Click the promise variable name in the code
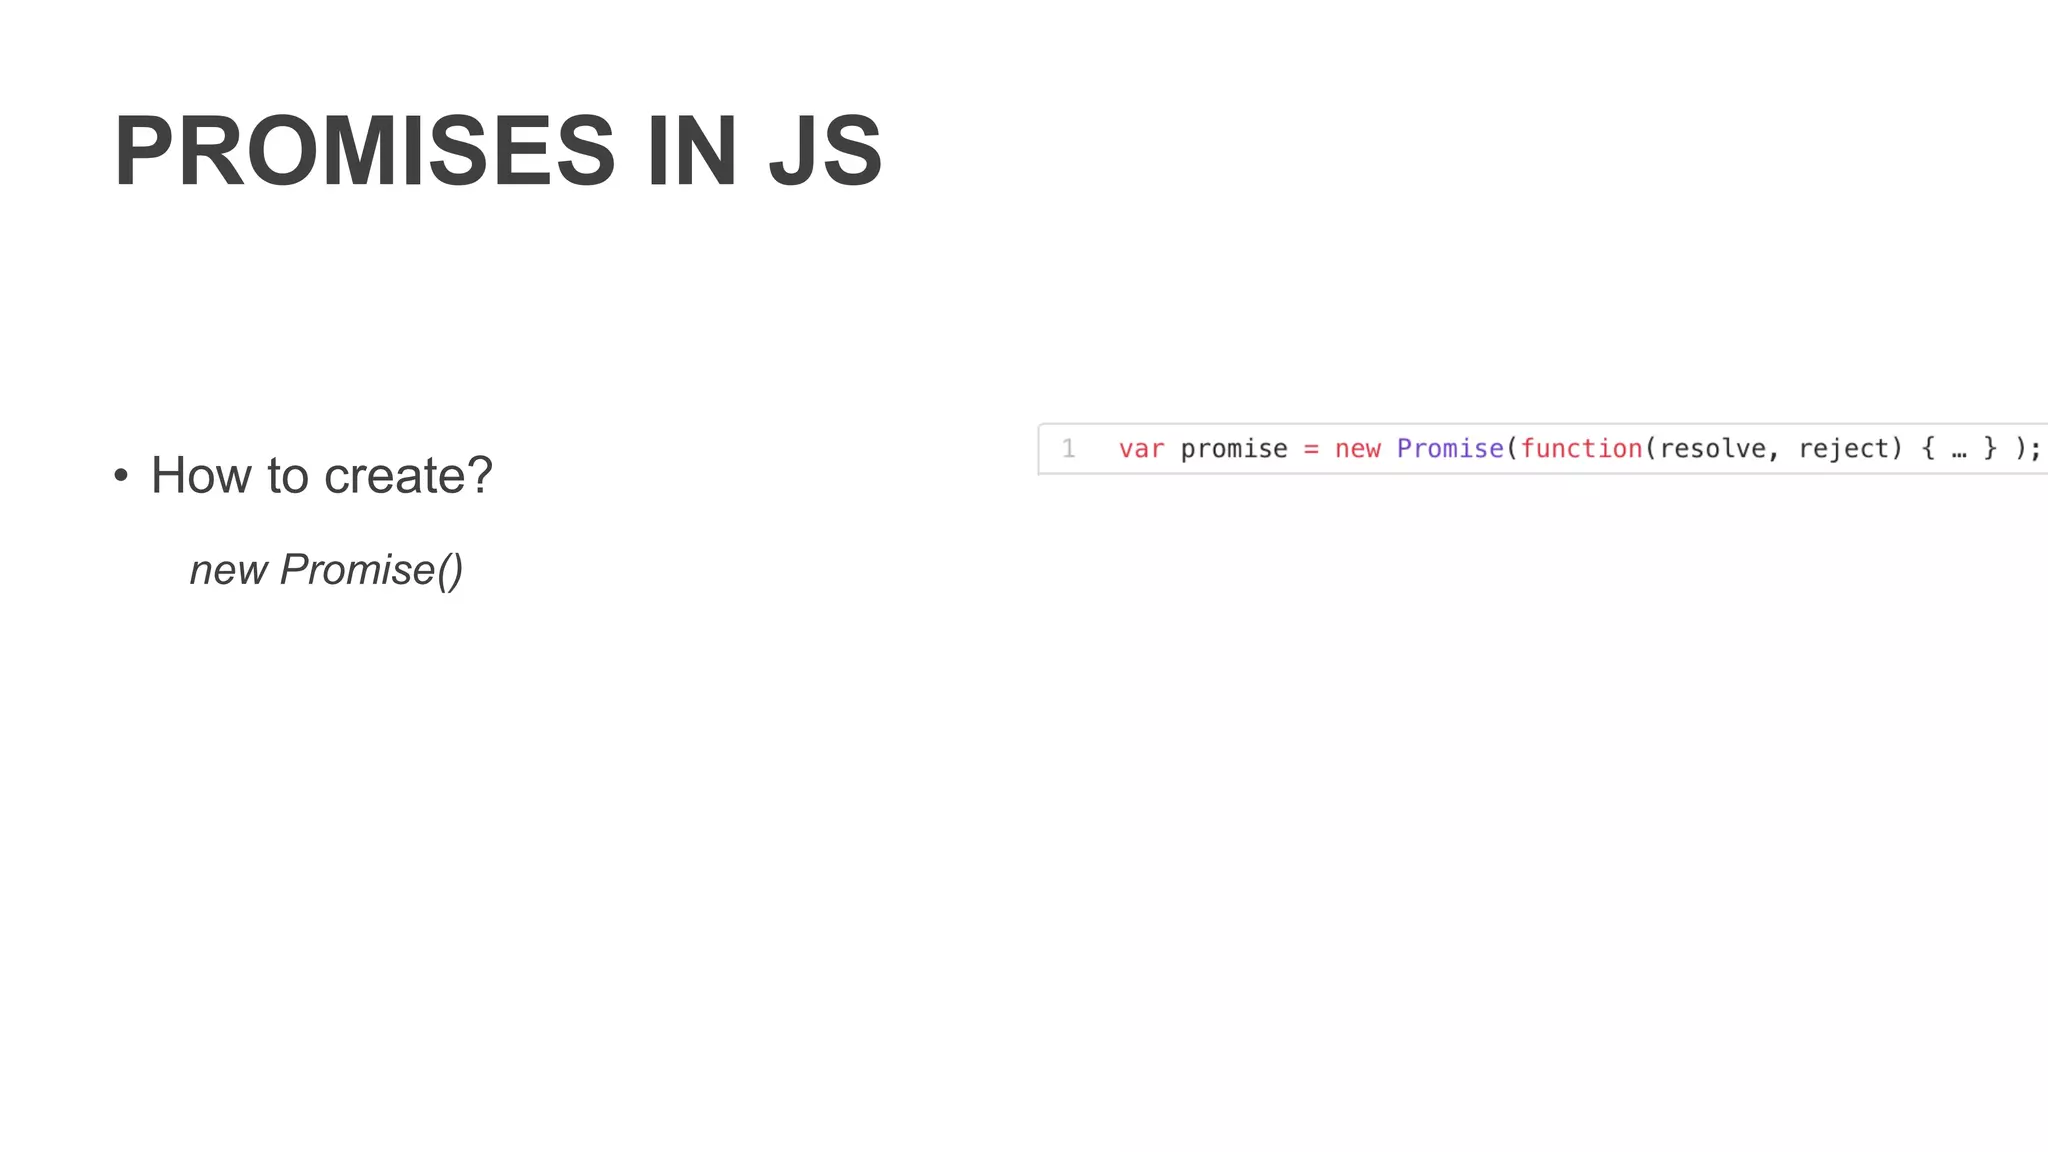 [x=1234, y=449]
